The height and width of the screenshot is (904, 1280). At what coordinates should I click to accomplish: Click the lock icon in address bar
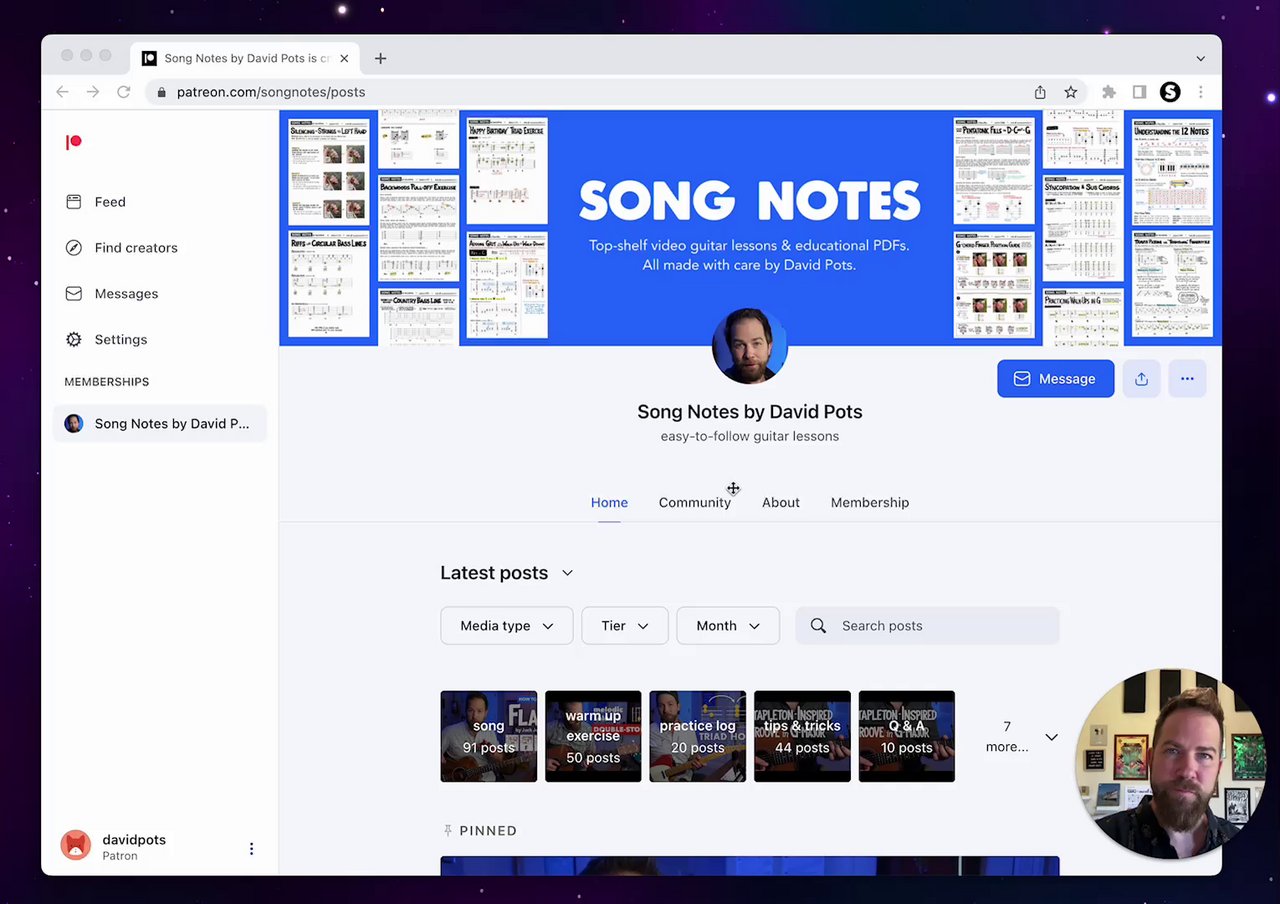pos(161,92)
